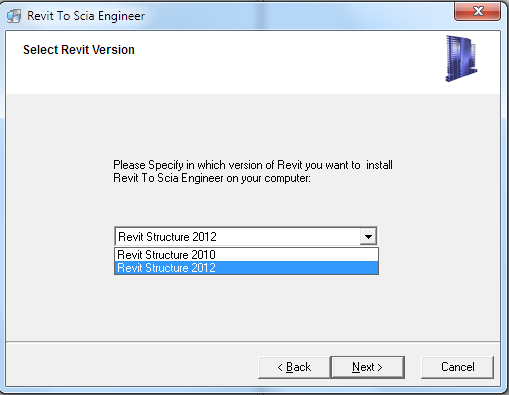Proceed by clicking the Next button
Screen dimensions: 509x395
[367, 367]
